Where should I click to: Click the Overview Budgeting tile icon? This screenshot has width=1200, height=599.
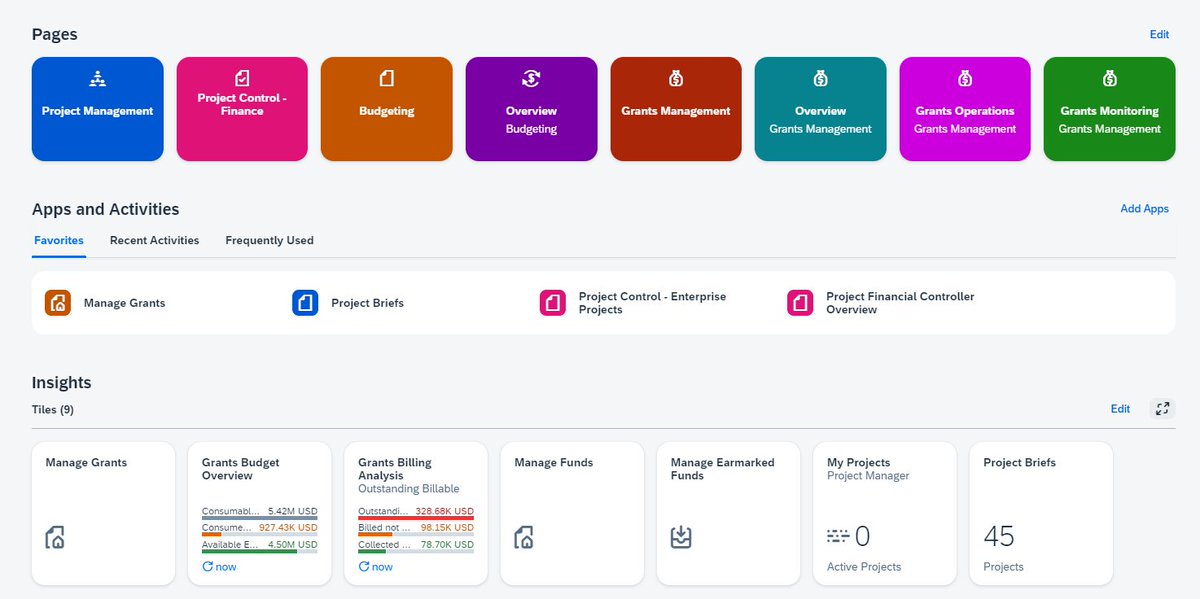tap(531, 78)
